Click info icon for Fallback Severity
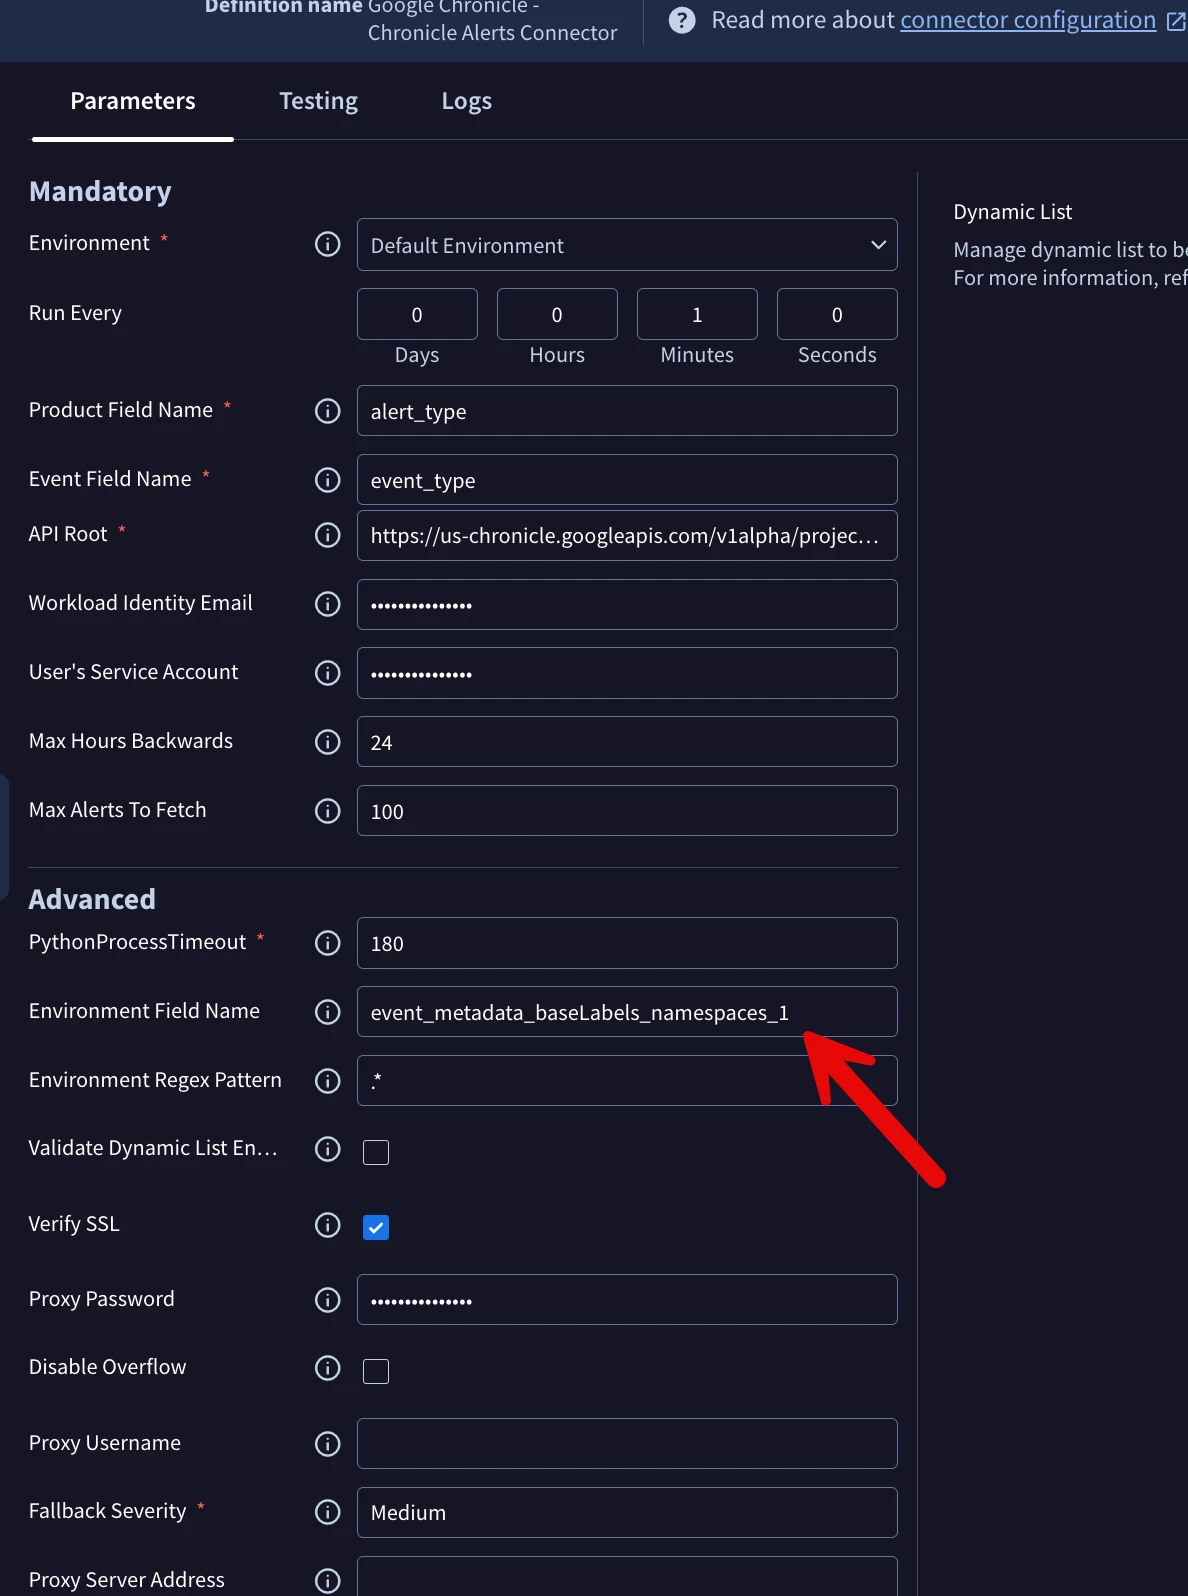1188x1596 pixels. (328, 1512)
